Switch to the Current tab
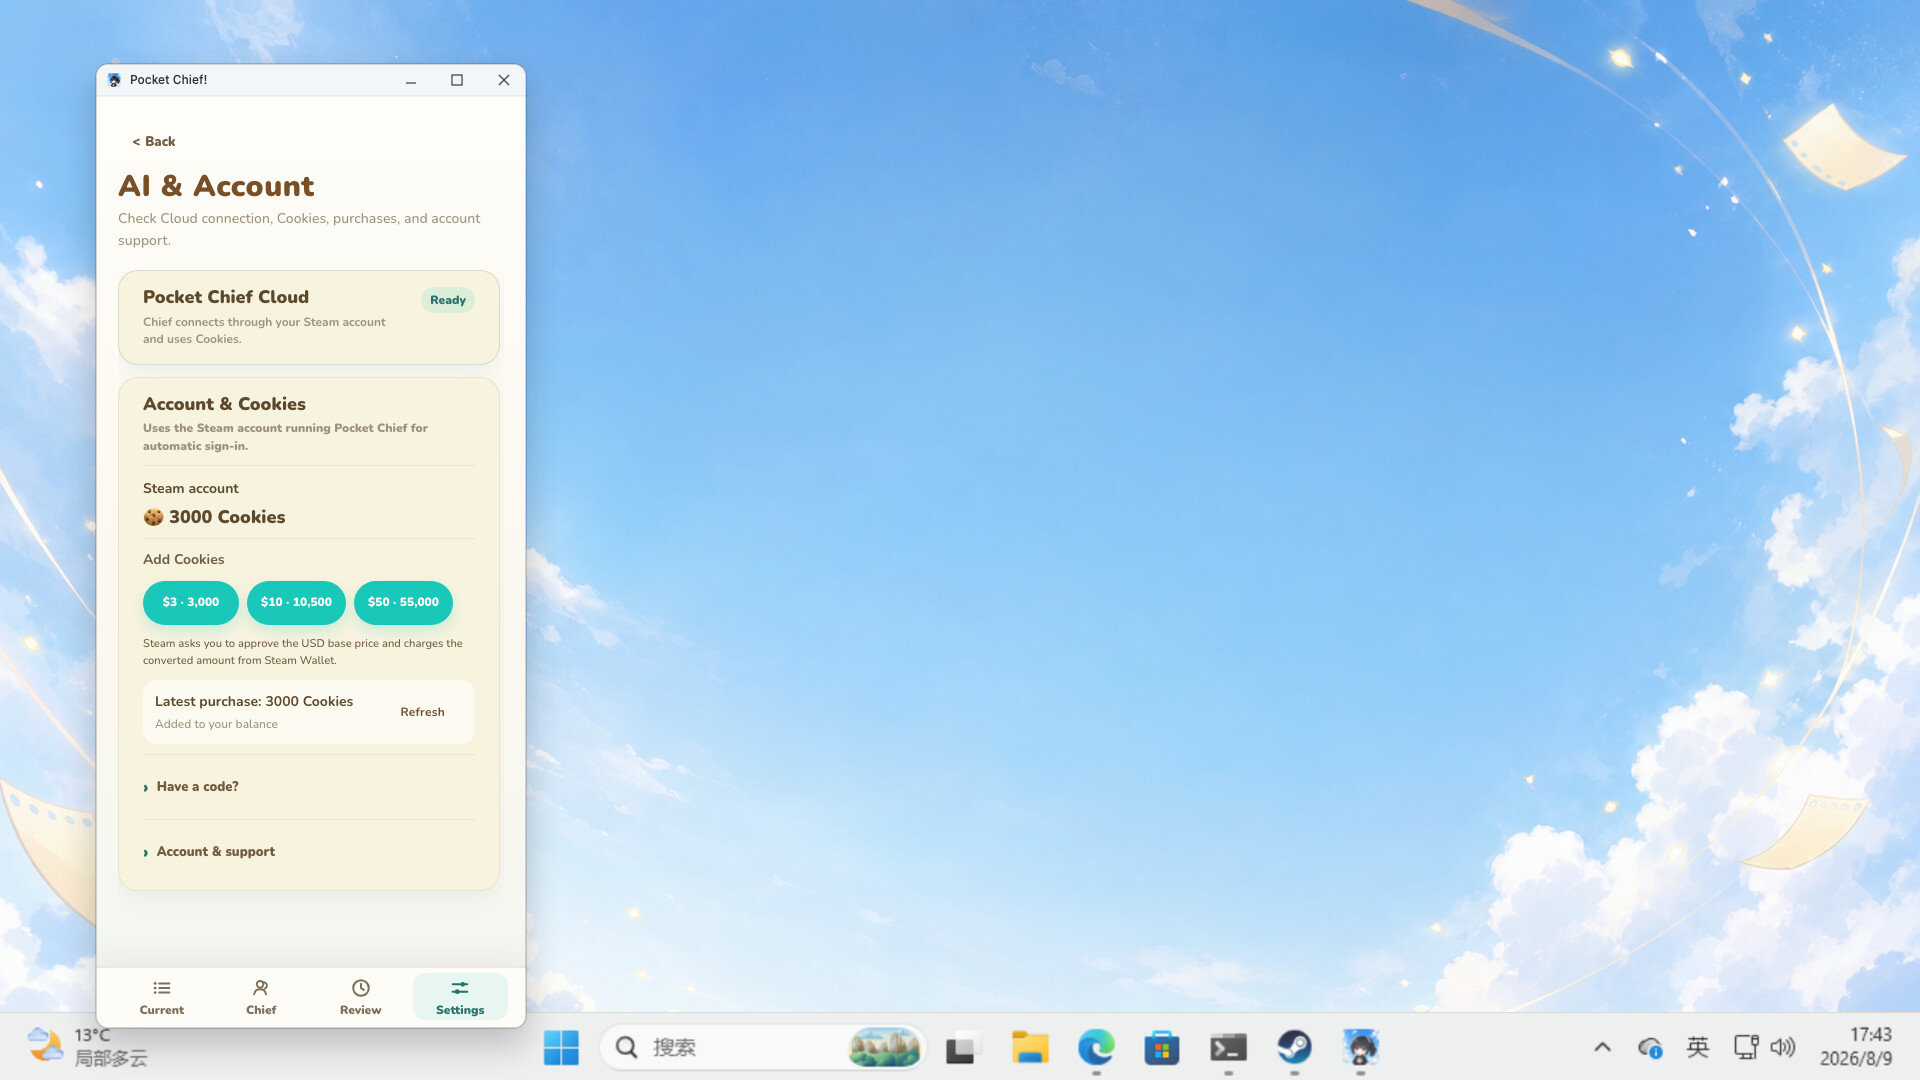This screenshot has height=1080, width=1920. (x=162, y=997)
